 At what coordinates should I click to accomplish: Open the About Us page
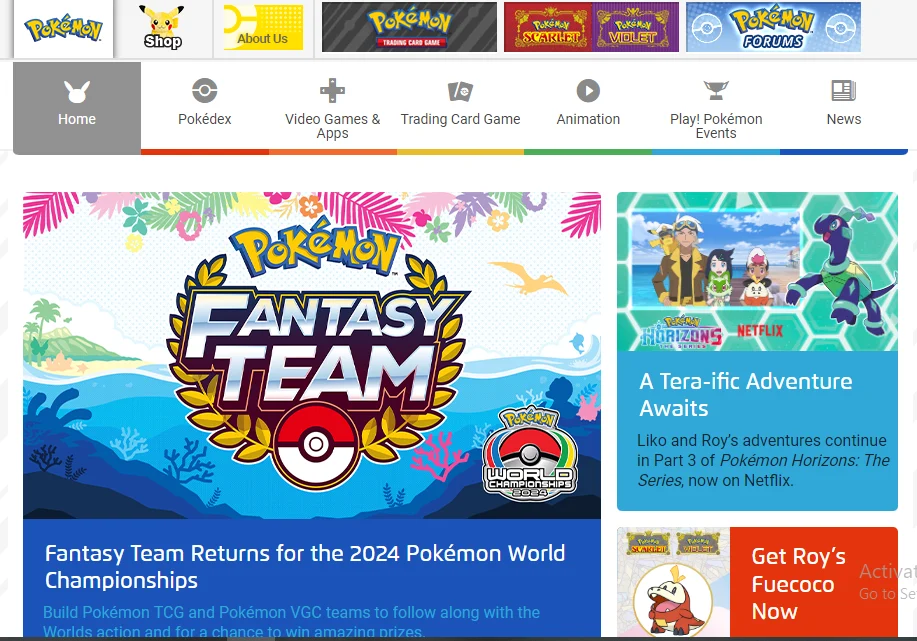point(262,27)
